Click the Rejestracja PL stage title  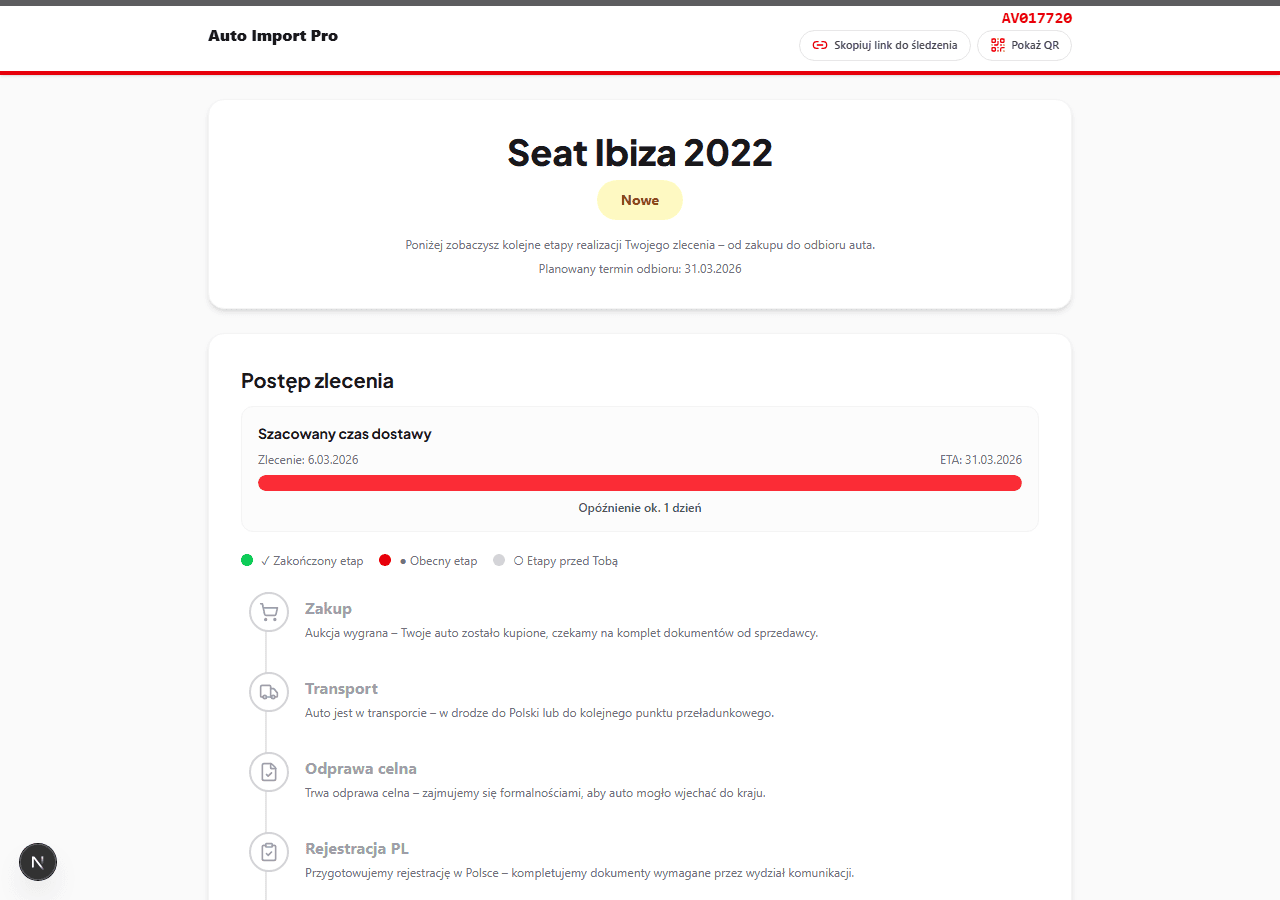(357, 848)
